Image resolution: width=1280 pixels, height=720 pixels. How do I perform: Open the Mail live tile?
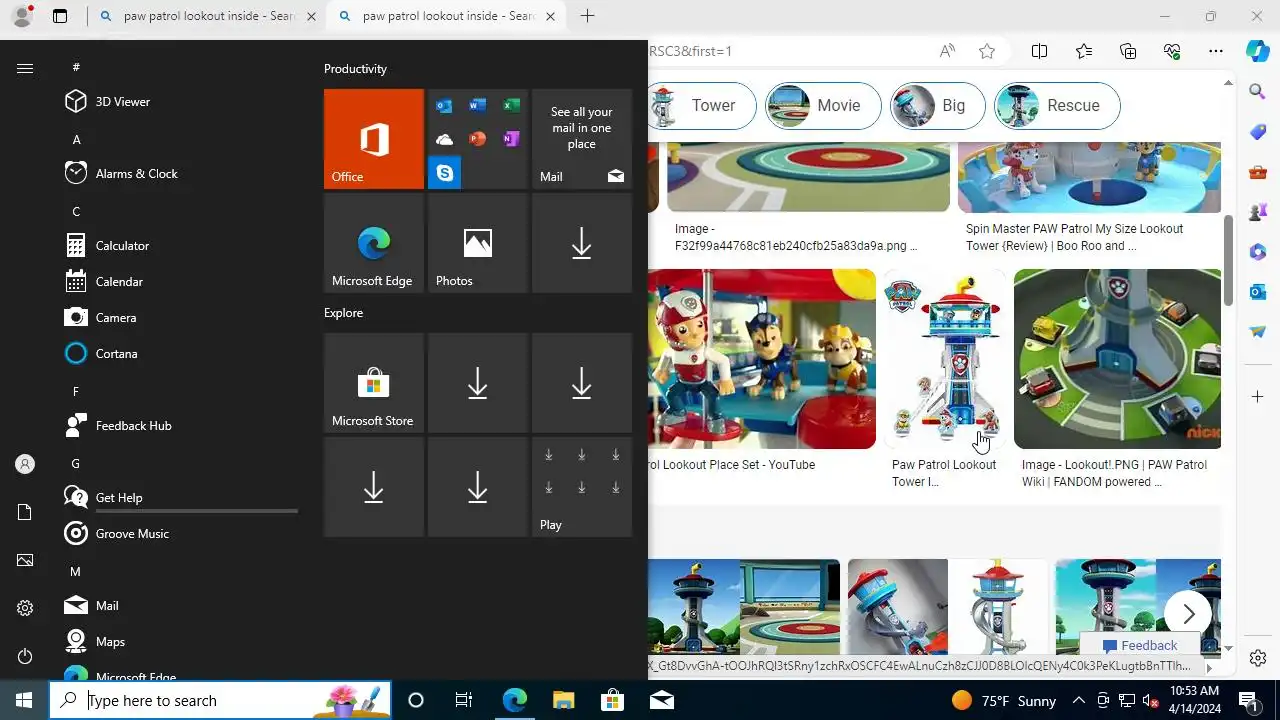click(582, 139)
